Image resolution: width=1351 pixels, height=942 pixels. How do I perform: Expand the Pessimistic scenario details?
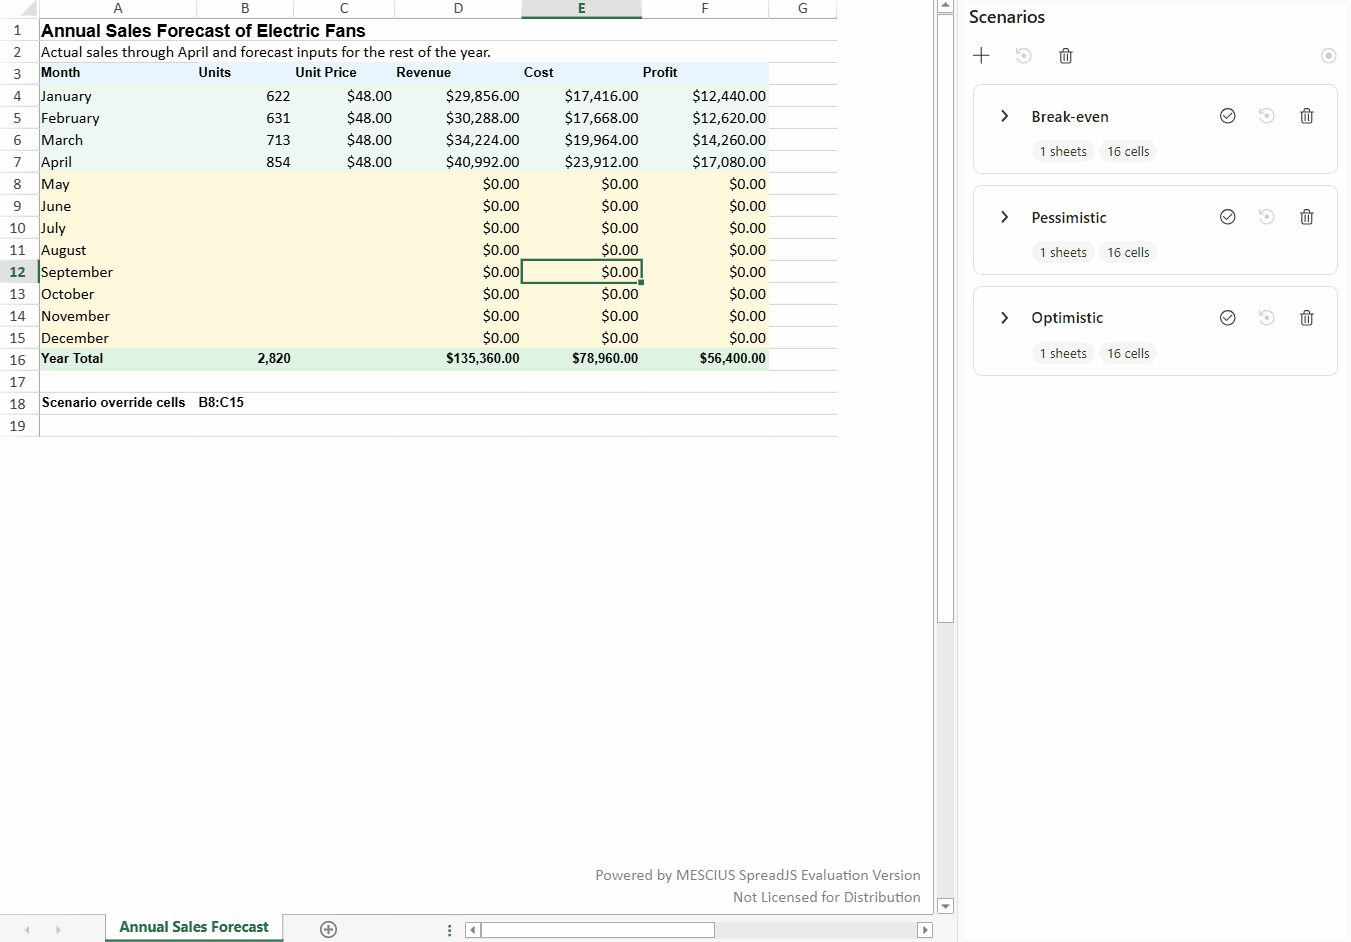(1004, 217)
